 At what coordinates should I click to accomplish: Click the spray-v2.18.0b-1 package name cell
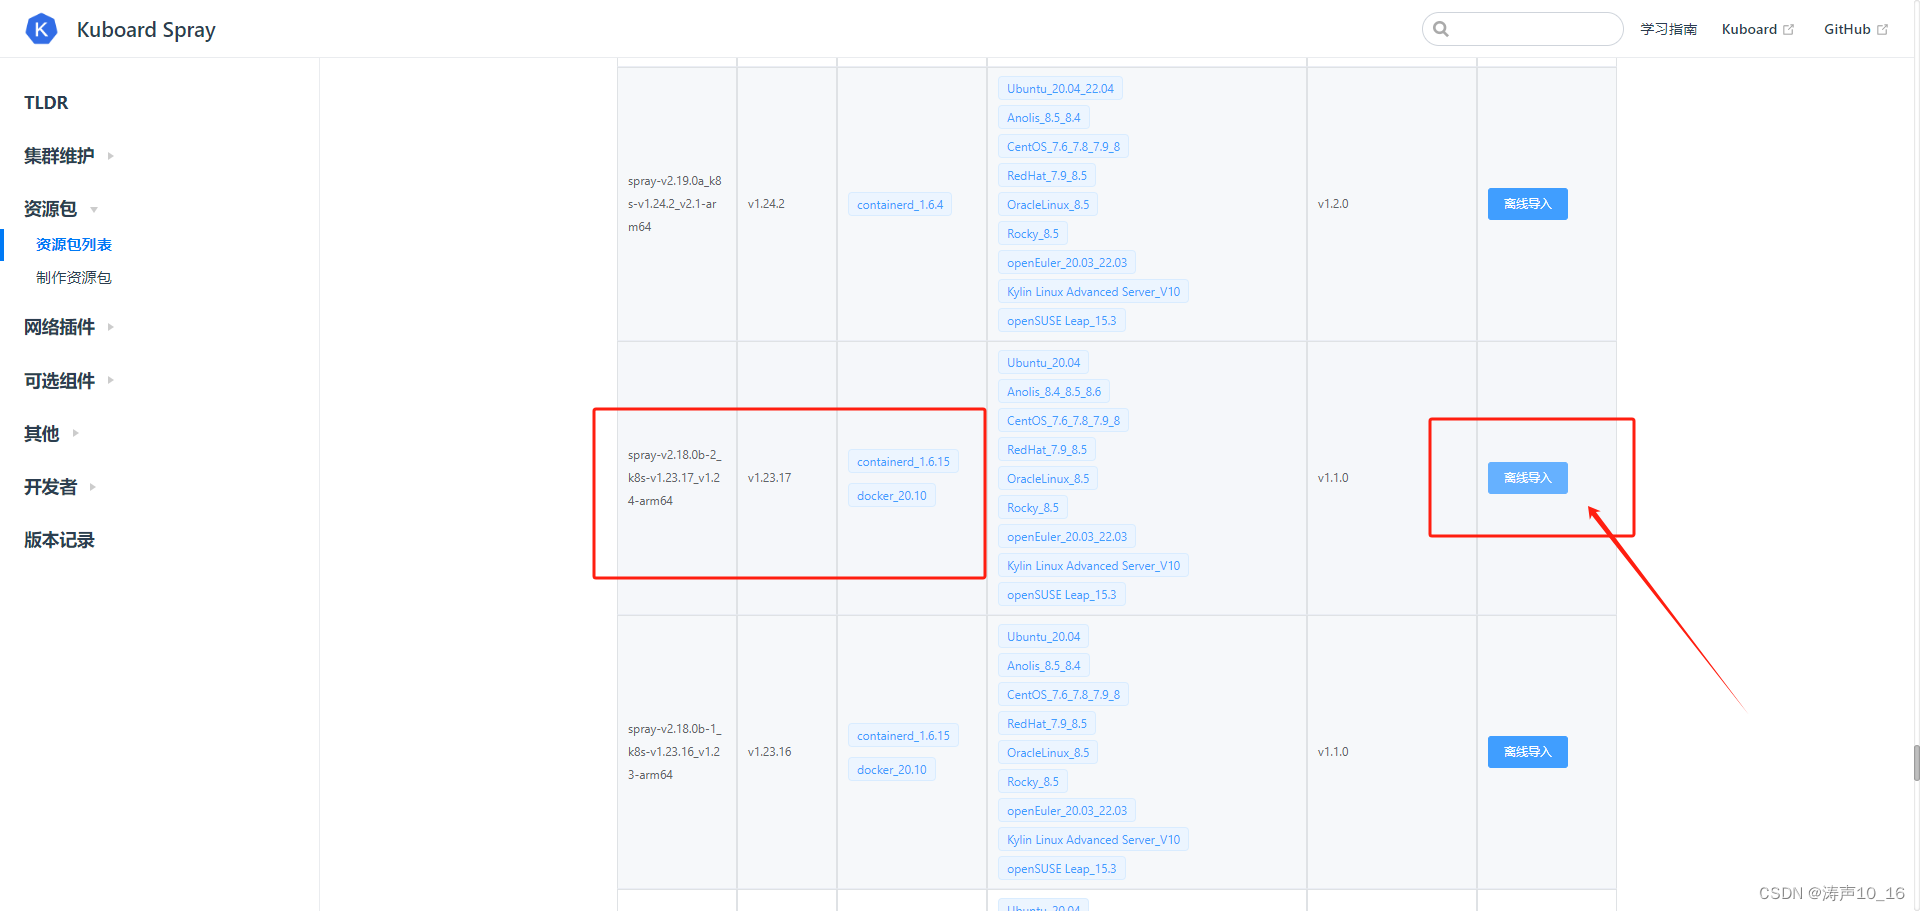point(675,752)
